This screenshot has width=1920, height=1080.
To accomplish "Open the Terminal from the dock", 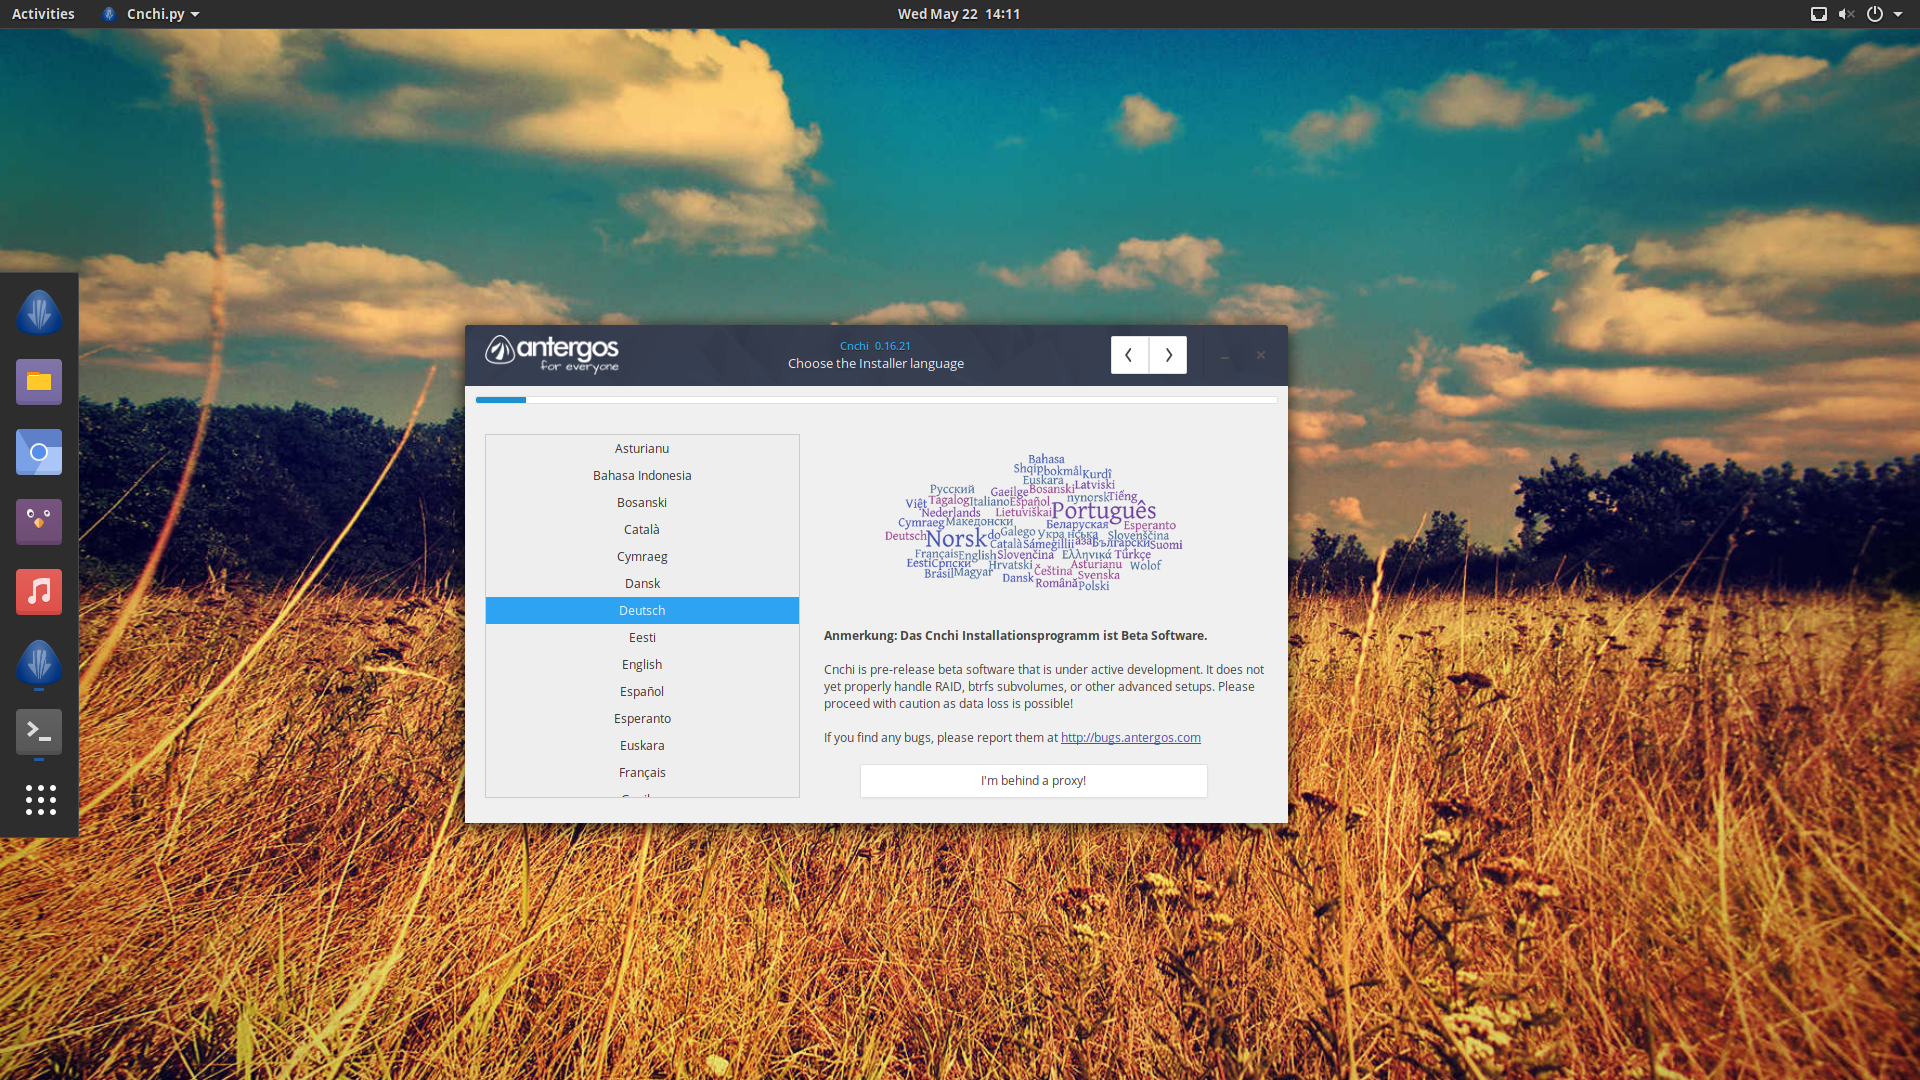I will pos(39,731).
